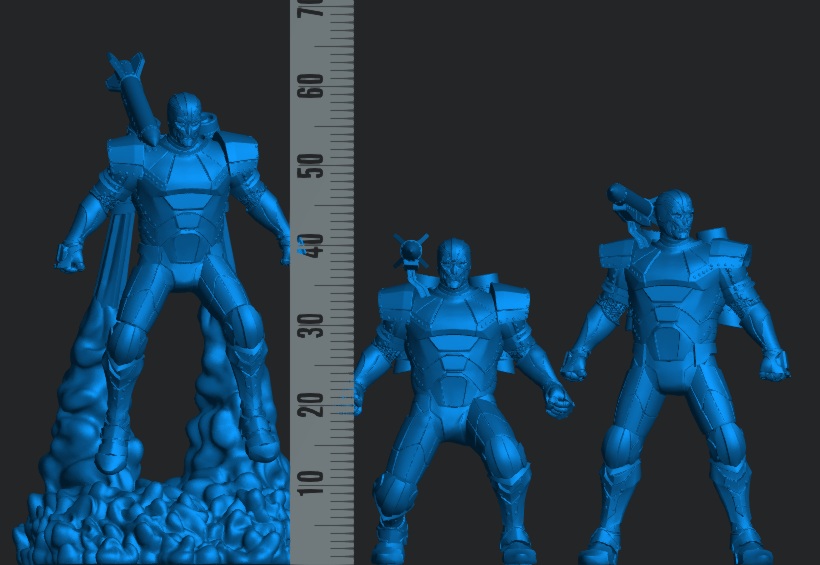Screen dimensions: 820x565
Task: Click the ruler label "50"
Action: pos(310,165)
